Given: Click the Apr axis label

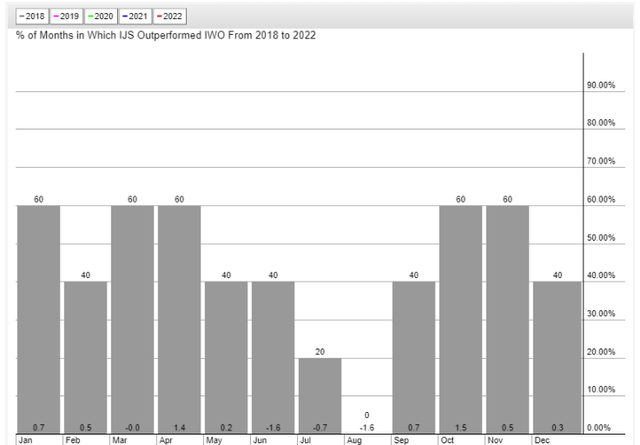Looking at the screenshot, I should [166, 440].
